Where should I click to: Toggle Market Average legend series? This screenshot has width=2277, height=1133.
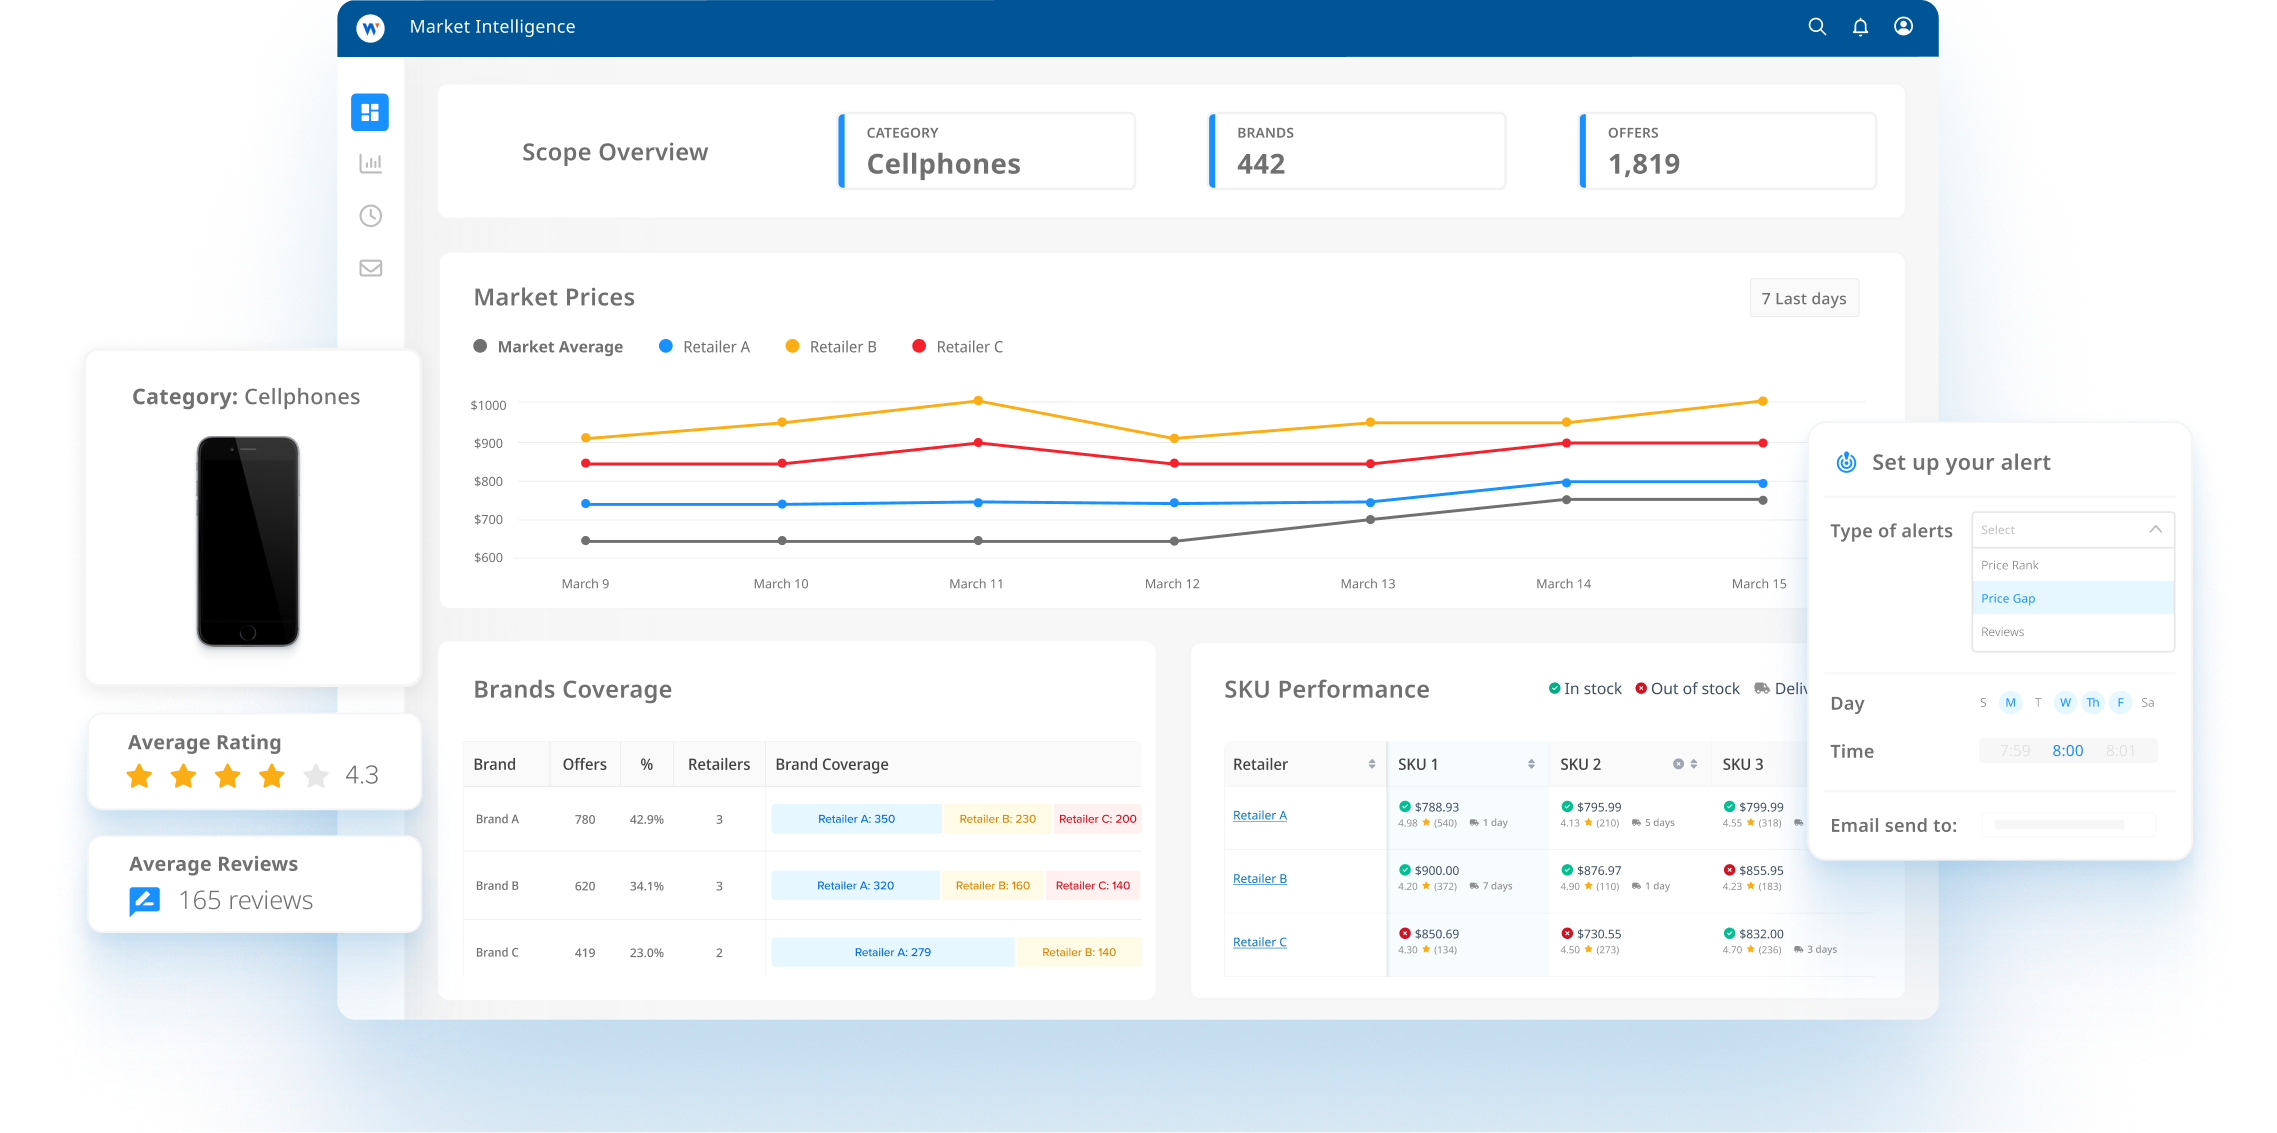(548, 347)
